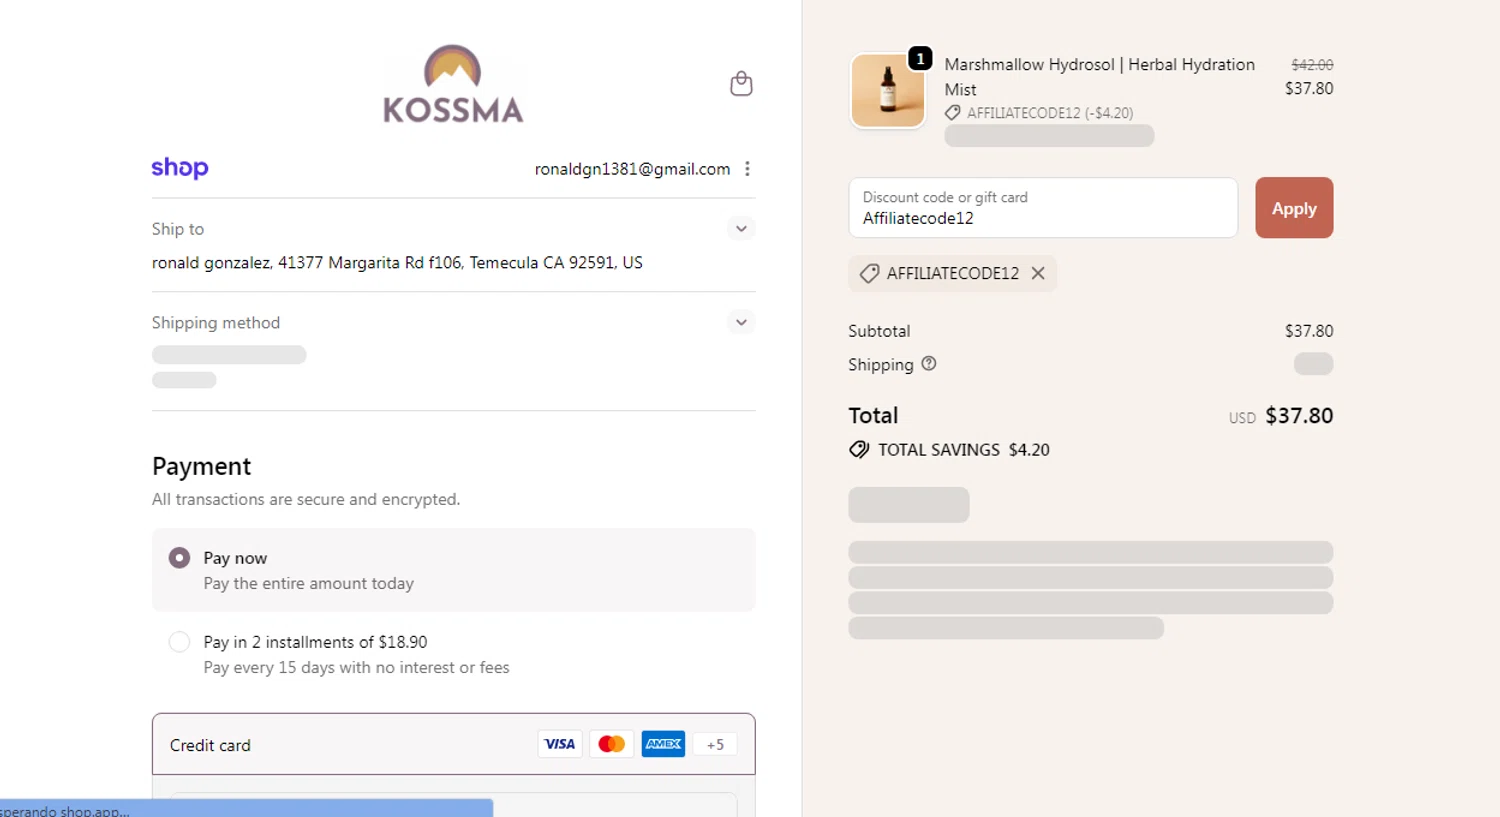Click the product line discount tag icon
1500x817 pixels.
[953, 113]
